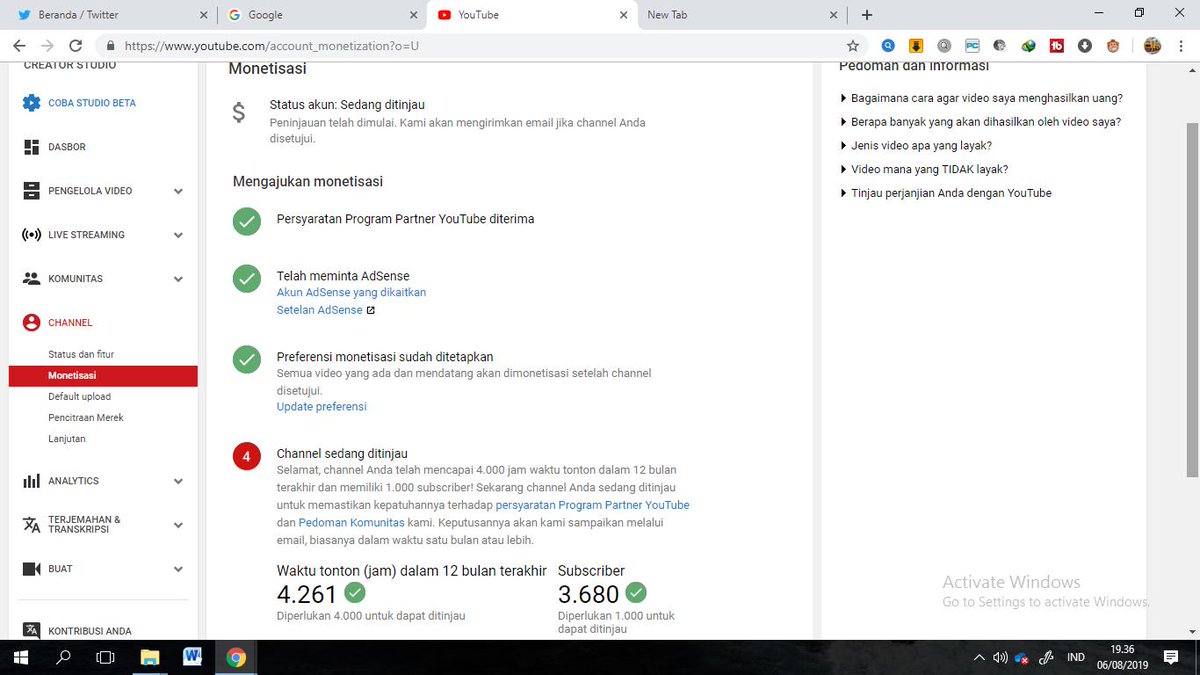Click the blue magnifier extension icon
The image size is (1200, 675).
888,46
